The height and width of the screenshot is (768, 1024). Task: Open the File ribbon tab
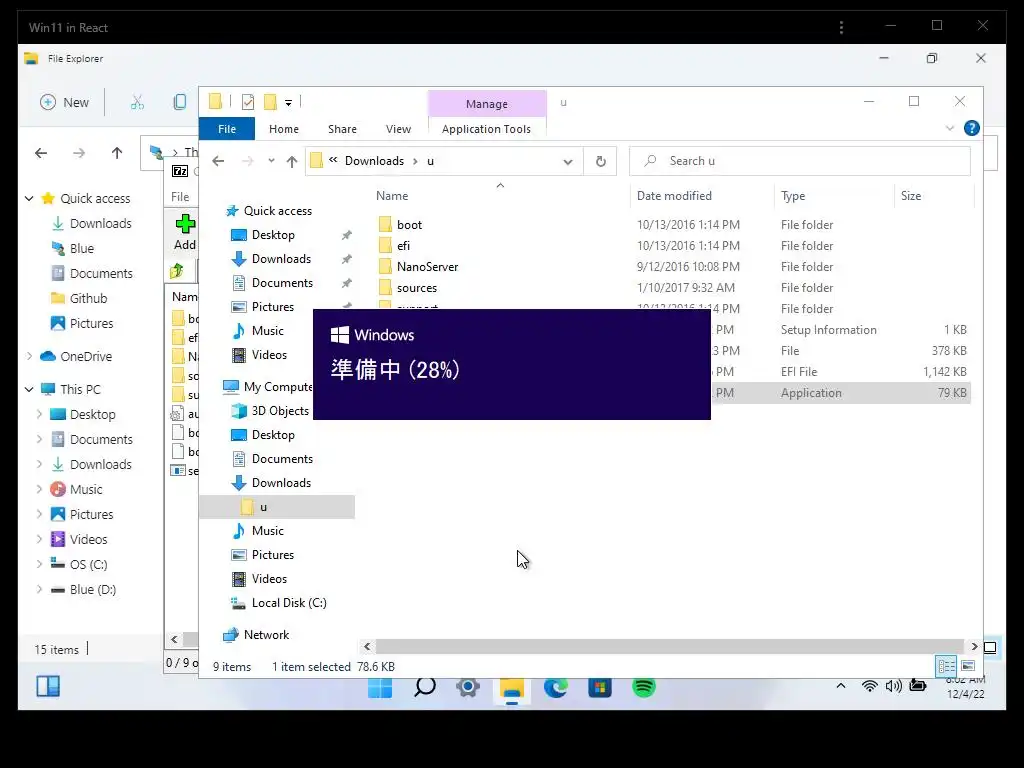(227, 129)
